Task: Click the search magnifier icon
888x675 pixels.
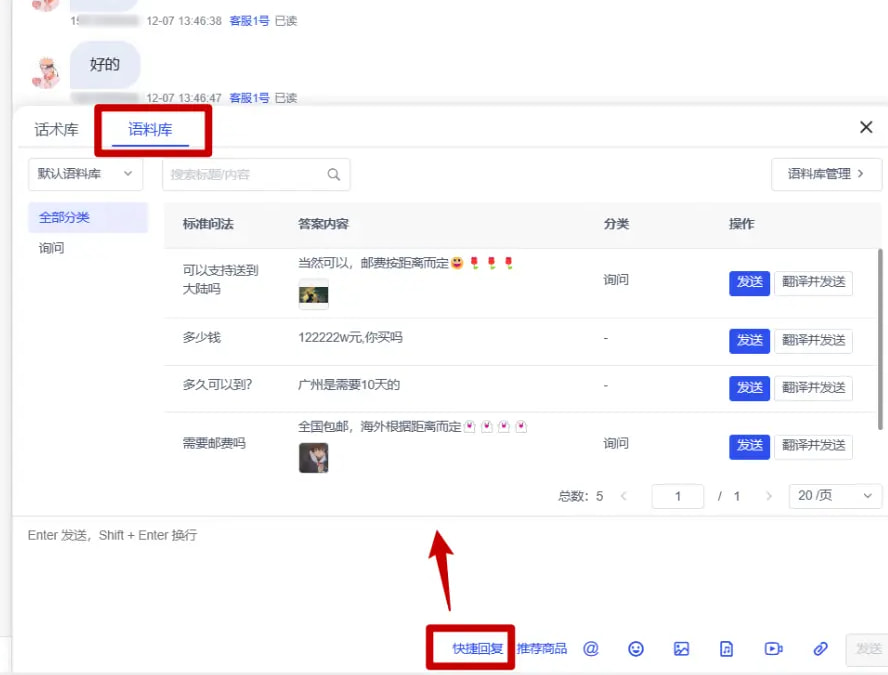Action: pyautogui.click(x=334, y=174)
